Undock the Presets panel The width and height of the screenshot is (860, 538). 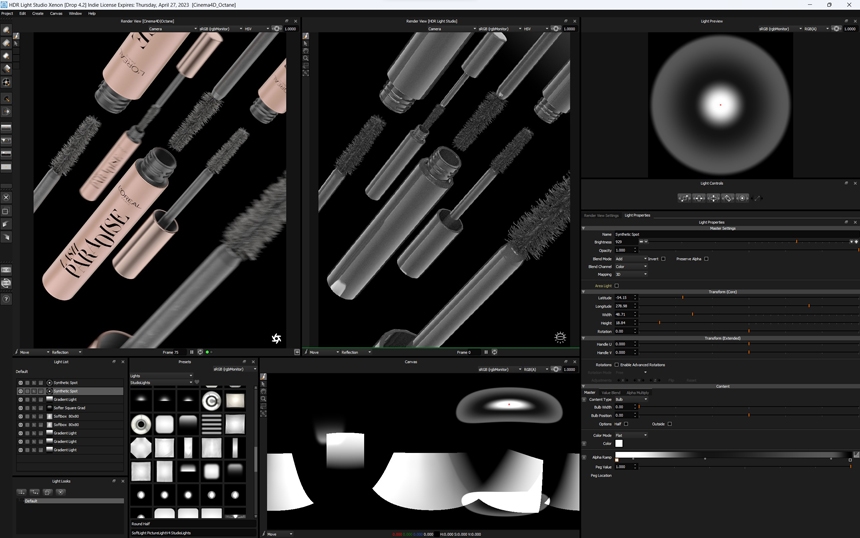click(245, 361)
